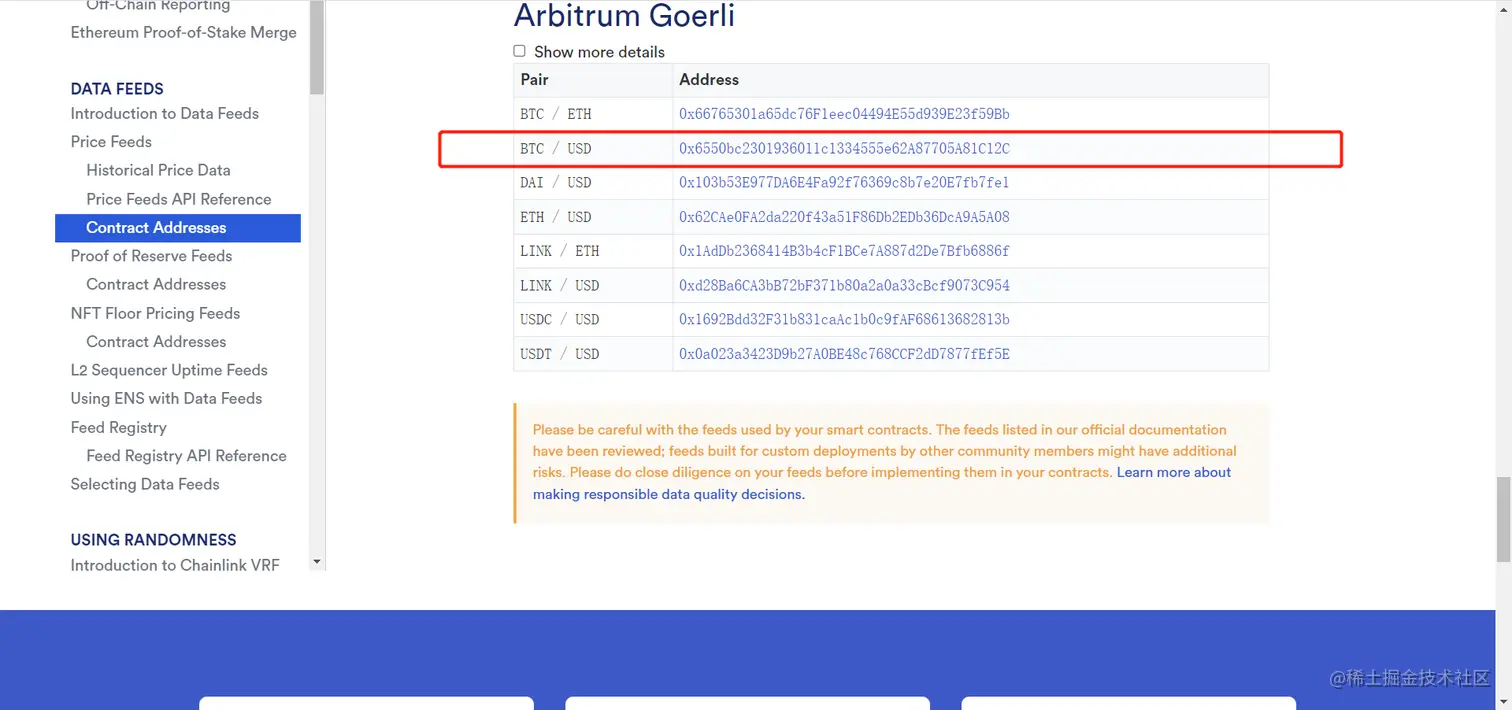Click the sidebar scroll down arrow
Image resolution: width=1512 pixels, height=710 pixels.
(x=317, y=562)
